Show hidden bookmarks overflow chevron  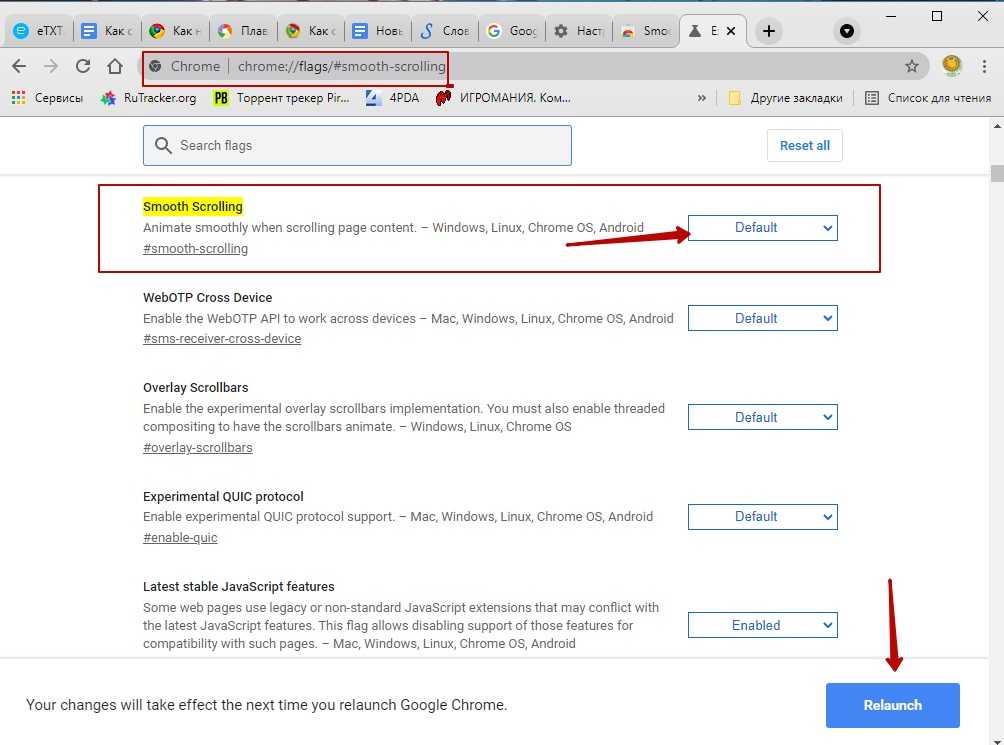pyautogui.click(x=701, y=98)
